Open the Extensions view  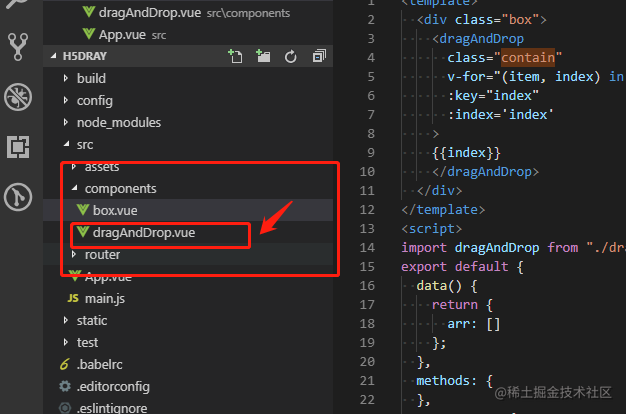[x=18, y=147]
